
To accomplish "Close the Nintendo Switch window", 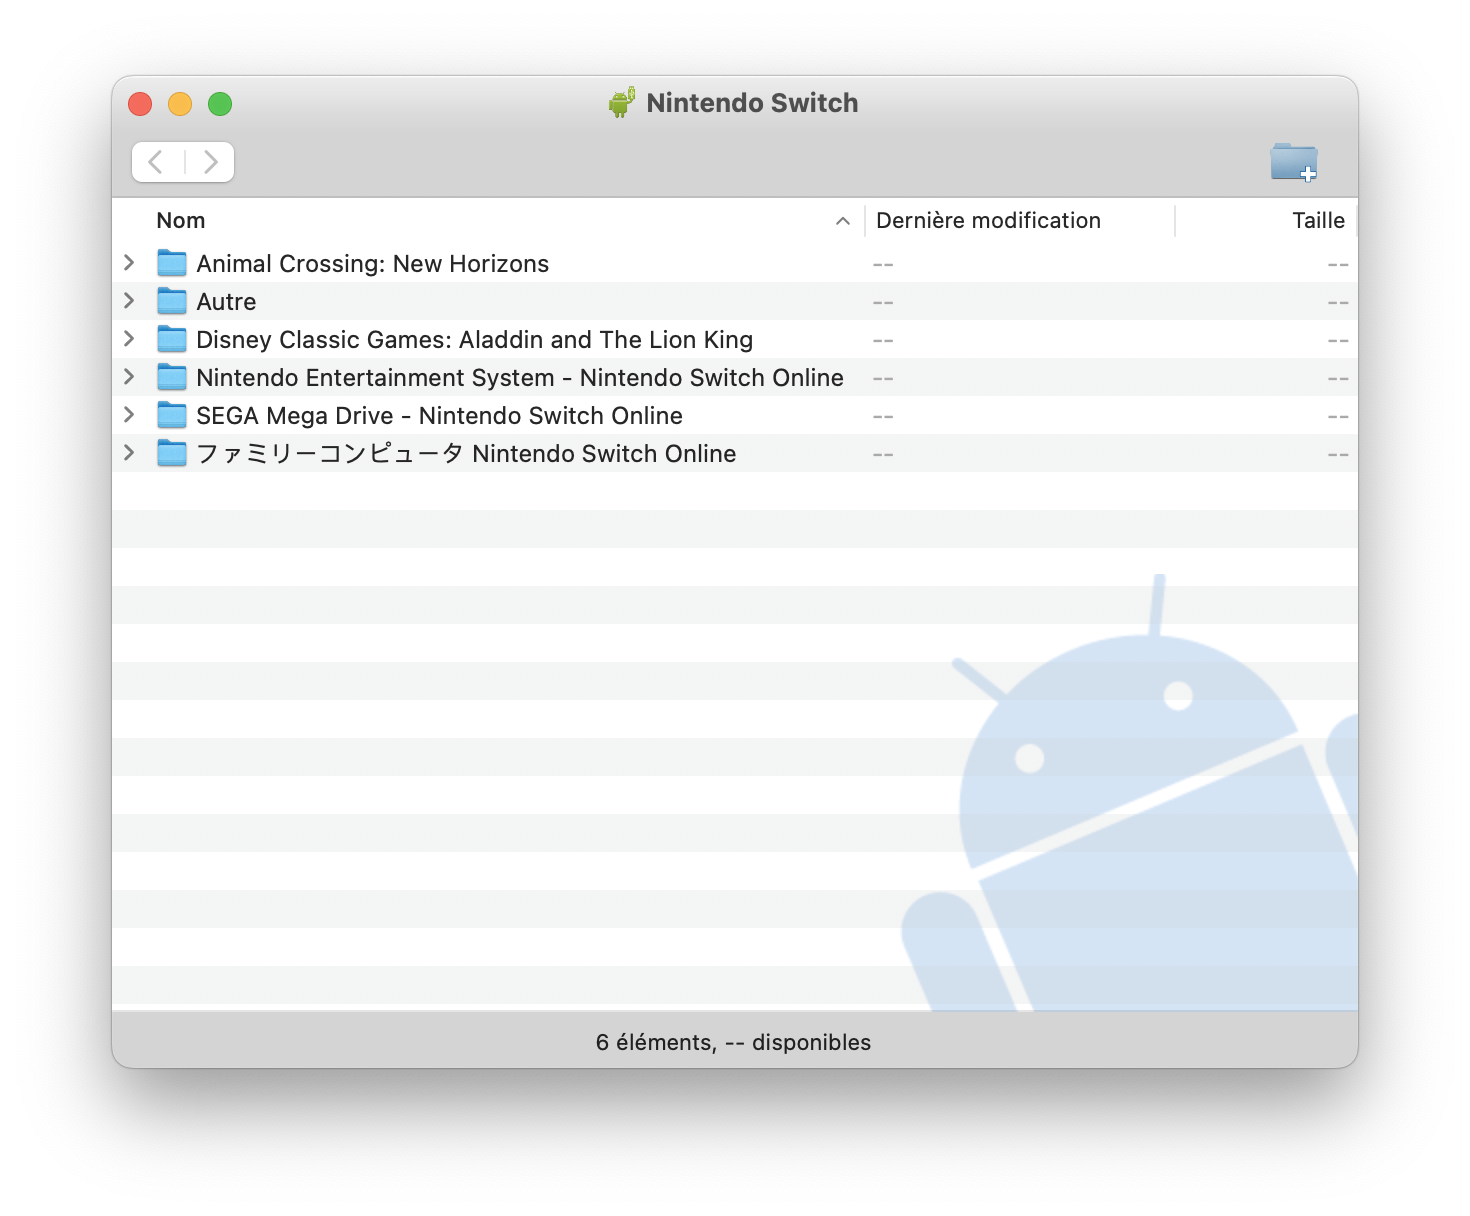I will point(140,104).
